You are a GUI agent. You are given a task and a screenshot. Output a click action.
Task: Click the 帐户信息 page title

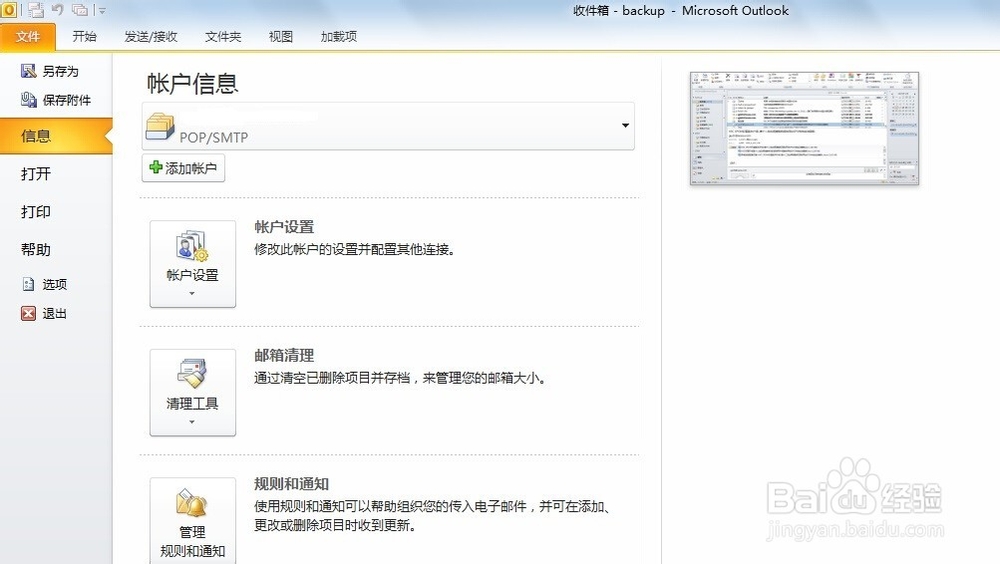click(x=193, y=84)
